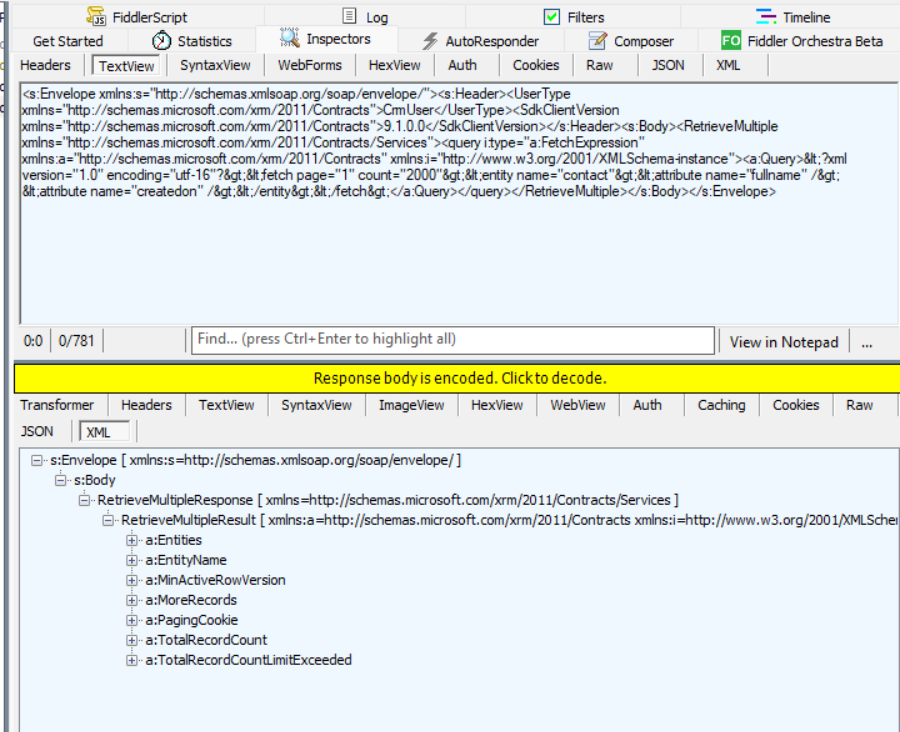Select request WebForms tab

coord(310,65)
